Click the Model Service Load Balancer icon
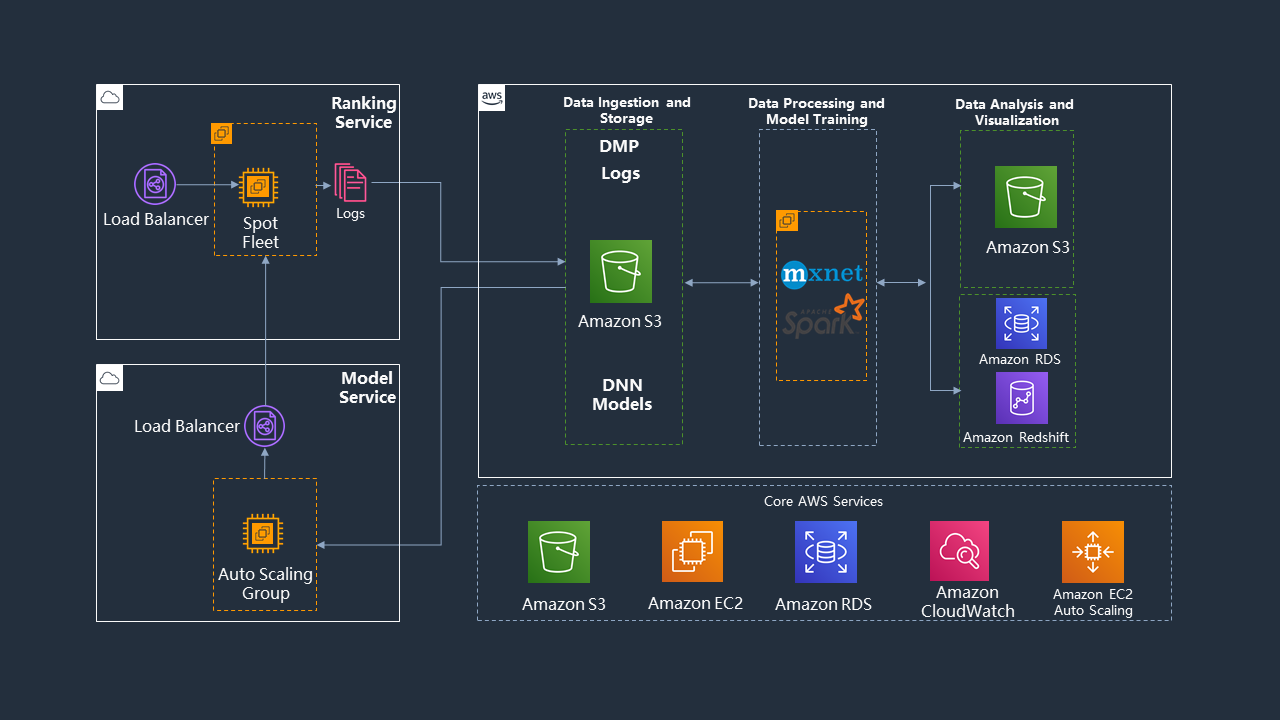This screenshot has width=1280, height=720. 264,427
